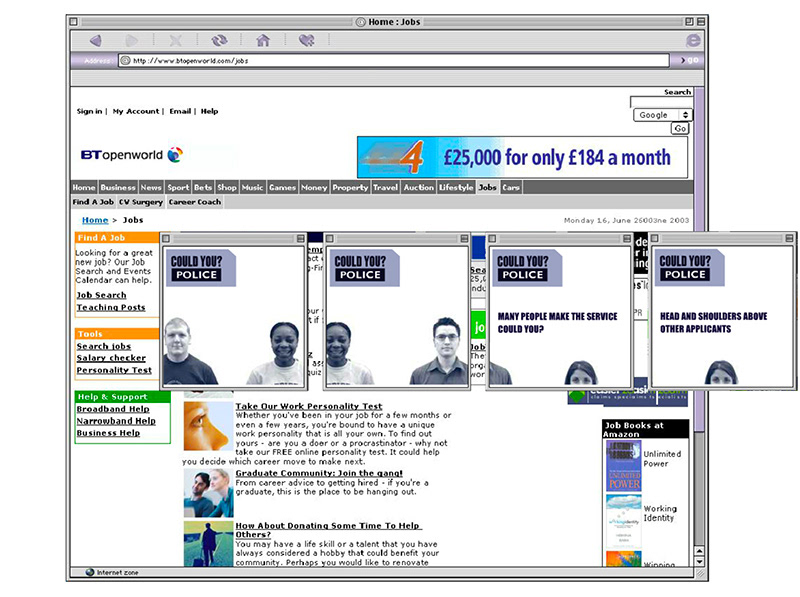
Task: Open the Business Help link
Action: pyautogui.click(x=108, y=433)
